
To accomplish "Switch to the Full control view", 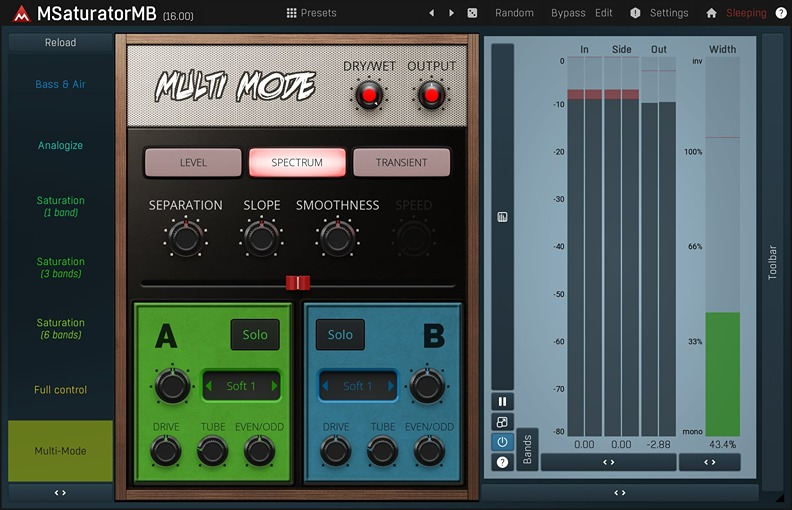I will (x=60, y=390).
